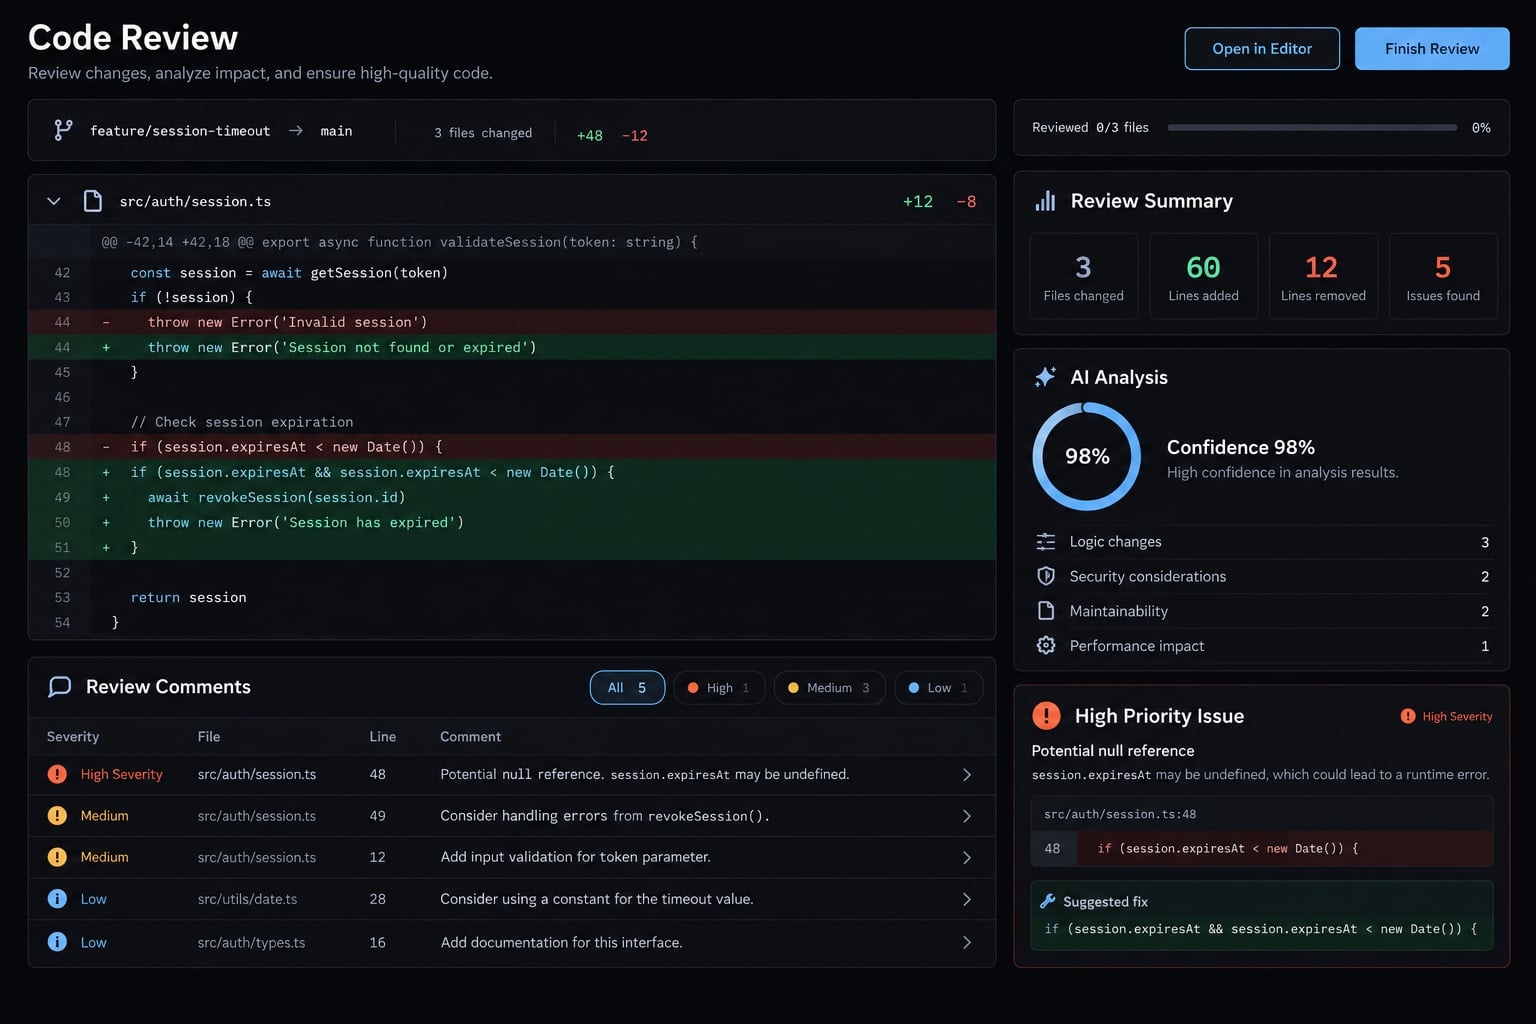Image resolution: width=1536 pixels, height=1024 pixels.
Task: Click the src/auth/session.ts:48 code location label
Action: pos(1120,814)
